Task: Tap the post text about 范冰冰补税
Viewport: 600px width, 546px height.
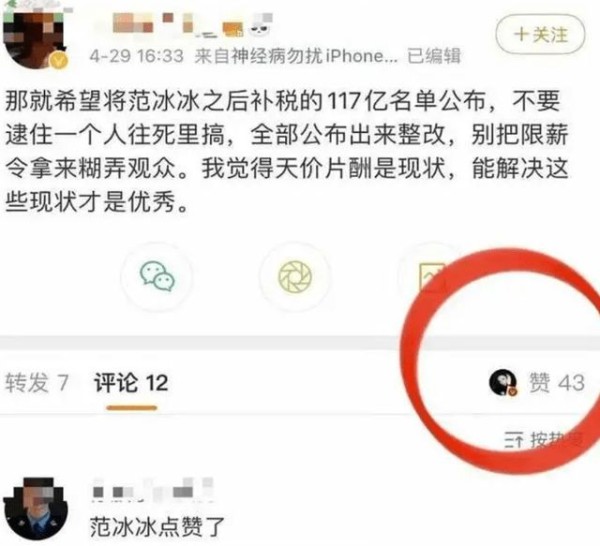Action: pos(286,151)
